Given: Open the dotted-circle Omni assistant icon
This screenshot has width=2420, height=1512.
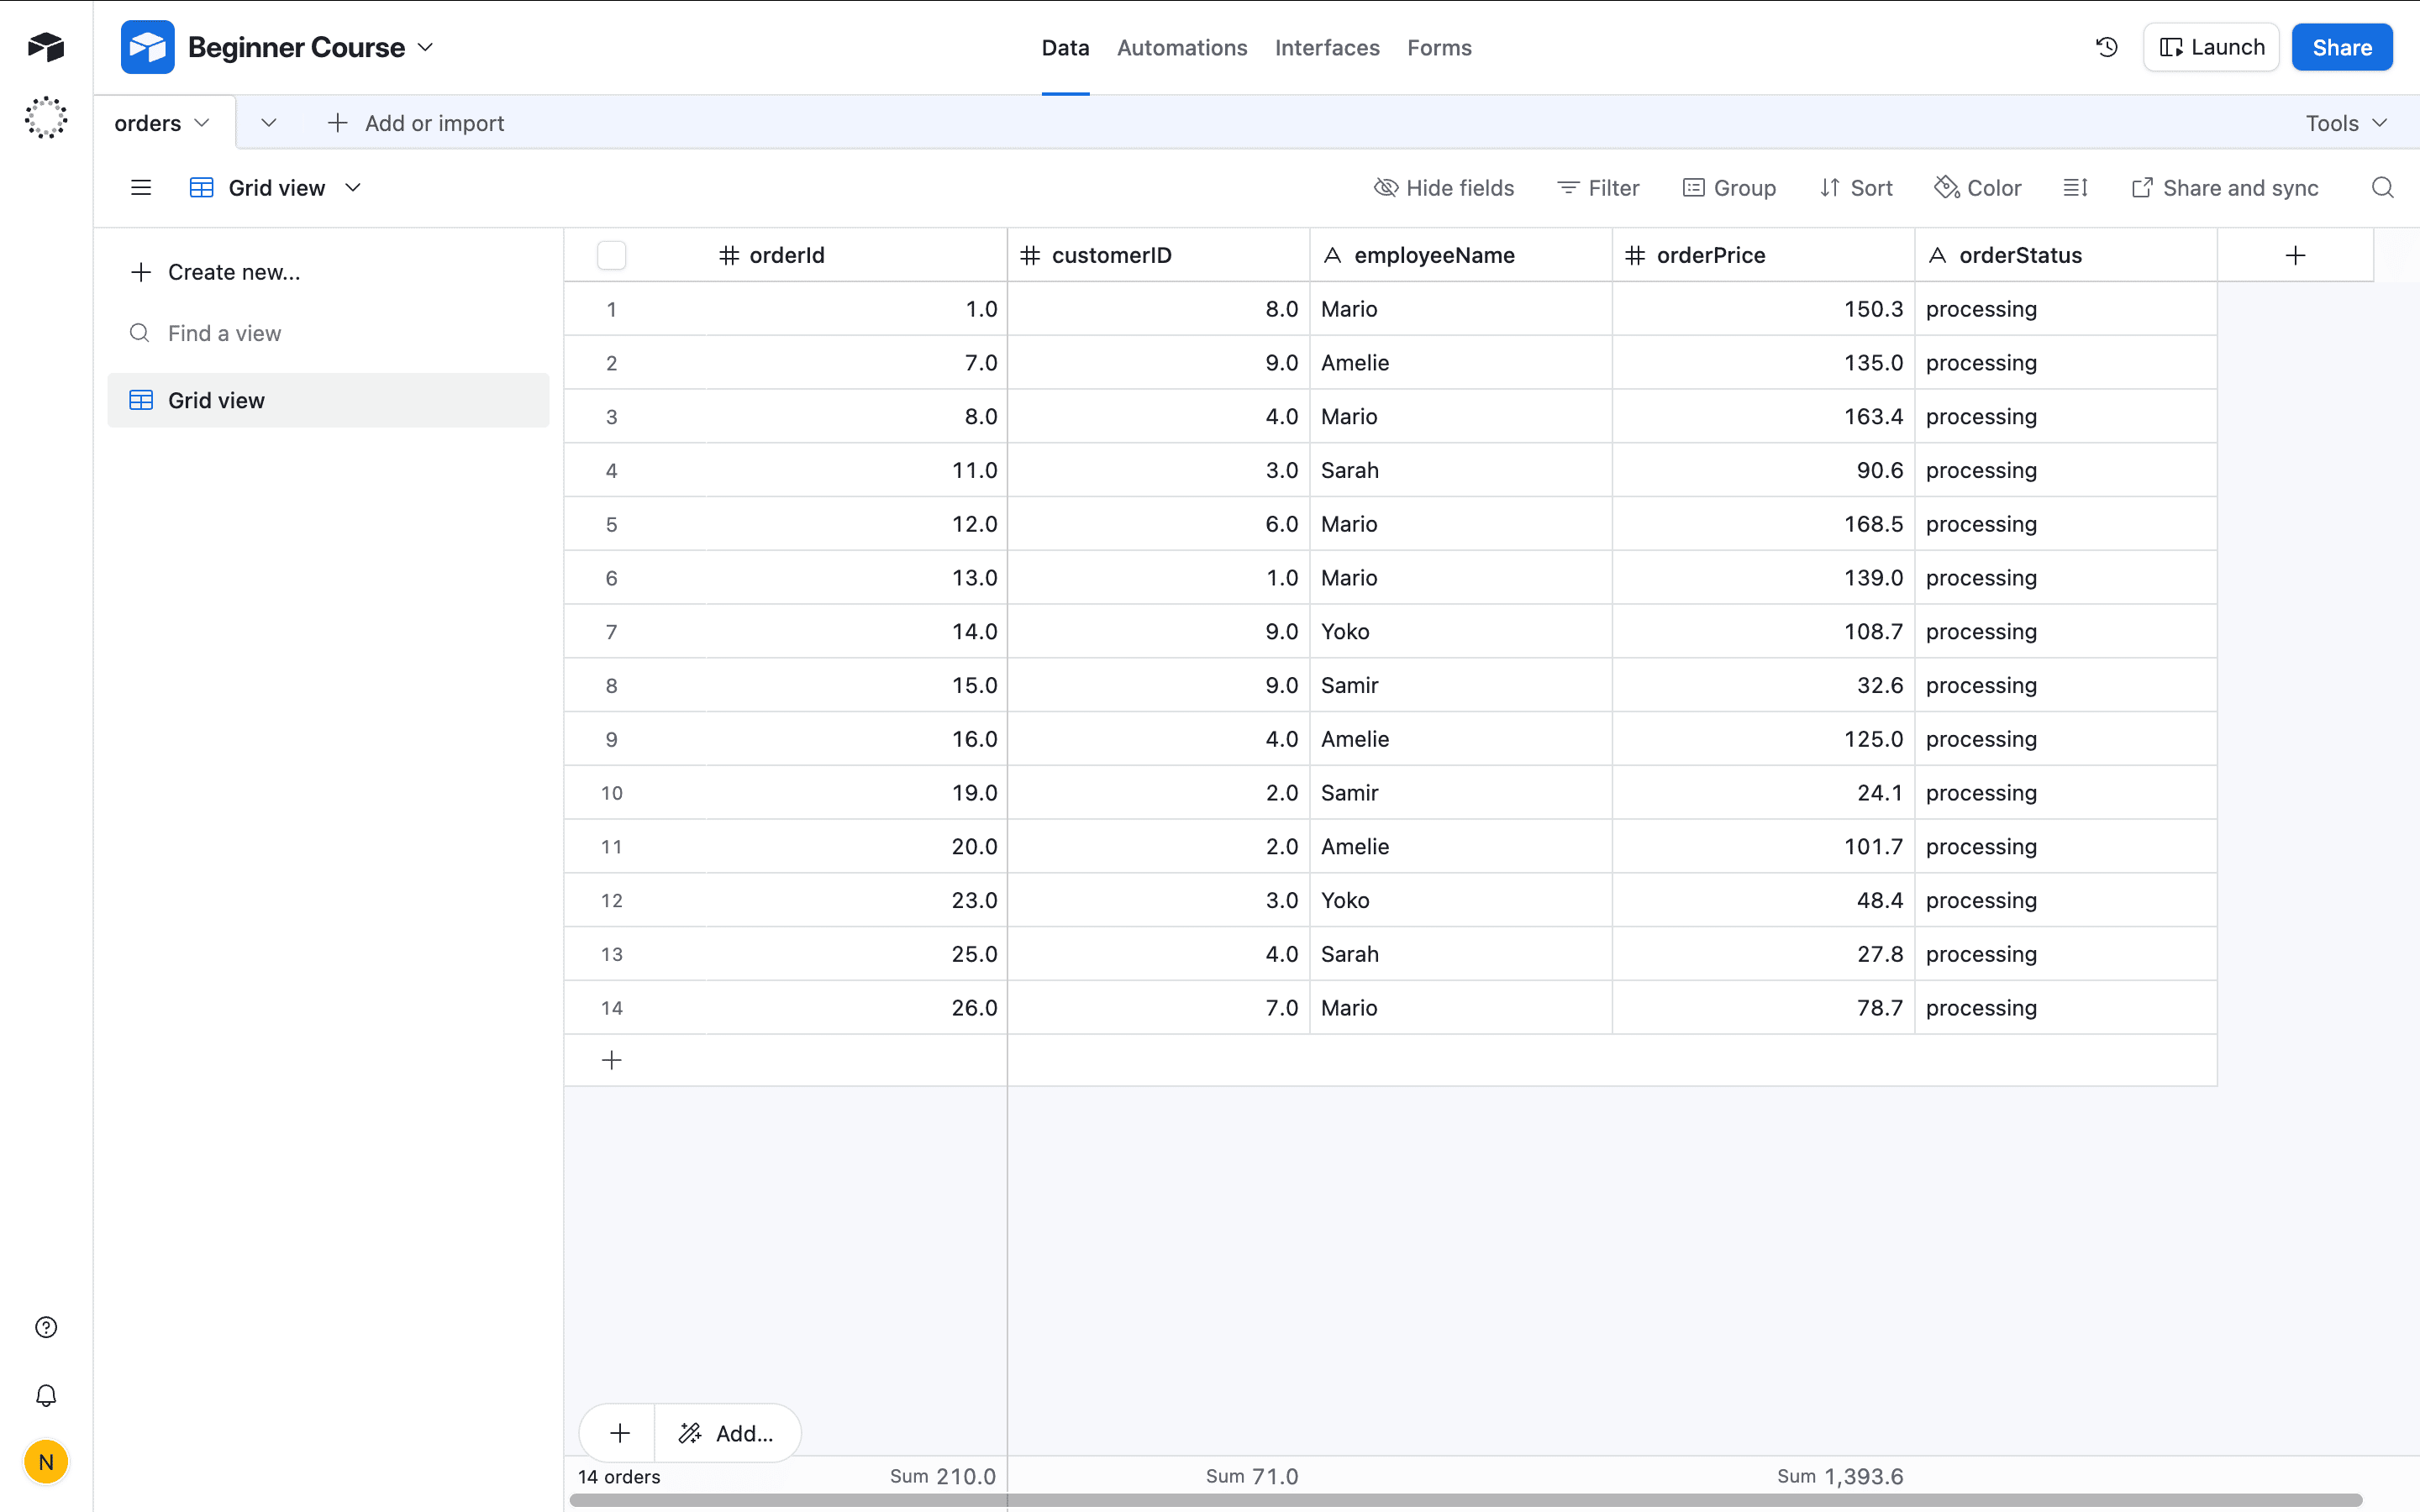Looking at the screenshot, I should pos(46,118).
